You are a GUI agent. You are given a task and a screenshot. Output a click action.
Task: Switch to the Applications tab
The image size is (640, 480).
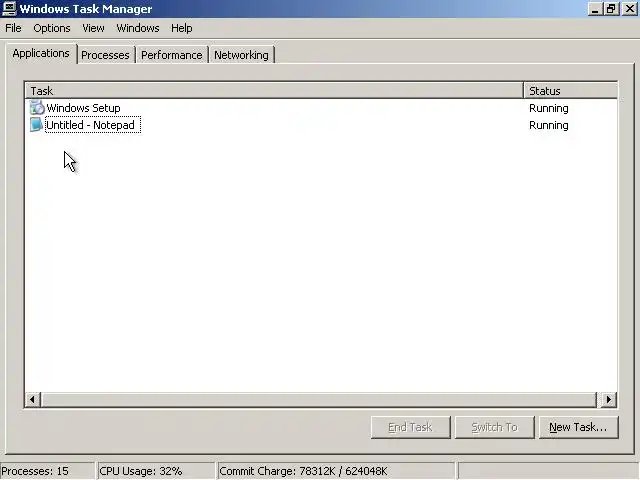point(41,53)
